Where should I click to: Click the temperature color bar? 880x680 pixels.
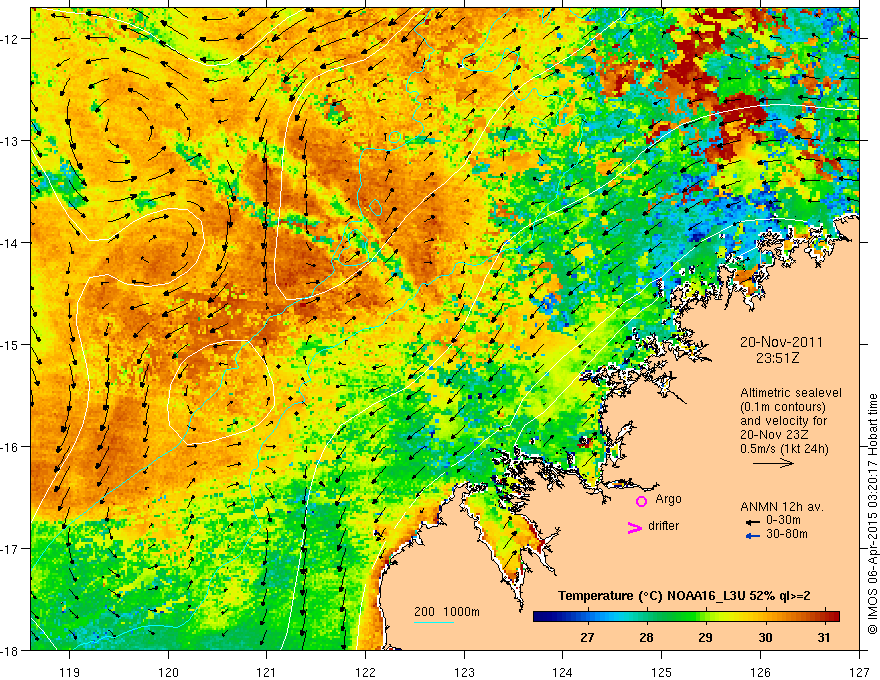tap(686, 616)
